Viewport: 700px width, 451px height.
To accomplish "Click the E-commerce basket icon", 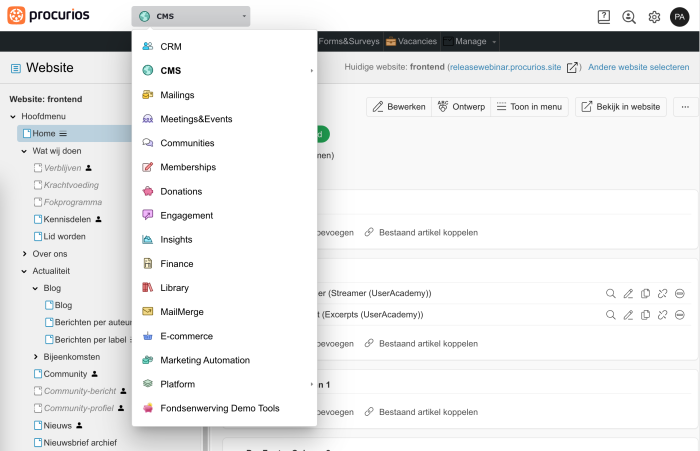I will (148, 336).
